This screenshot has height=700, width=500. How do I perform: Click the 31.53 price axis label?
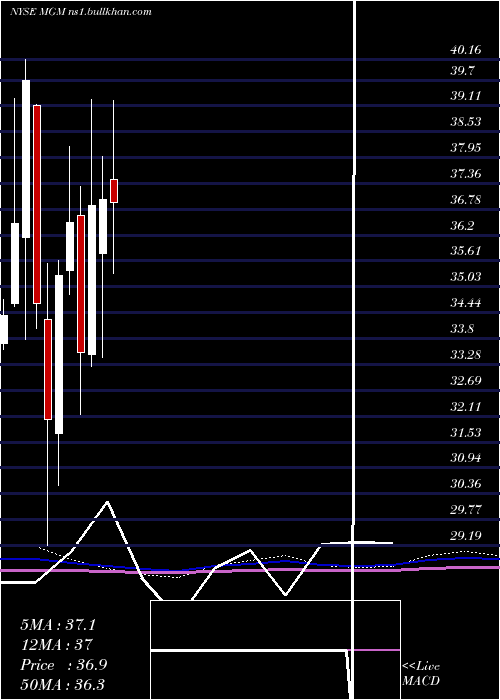tap(466, 432)
